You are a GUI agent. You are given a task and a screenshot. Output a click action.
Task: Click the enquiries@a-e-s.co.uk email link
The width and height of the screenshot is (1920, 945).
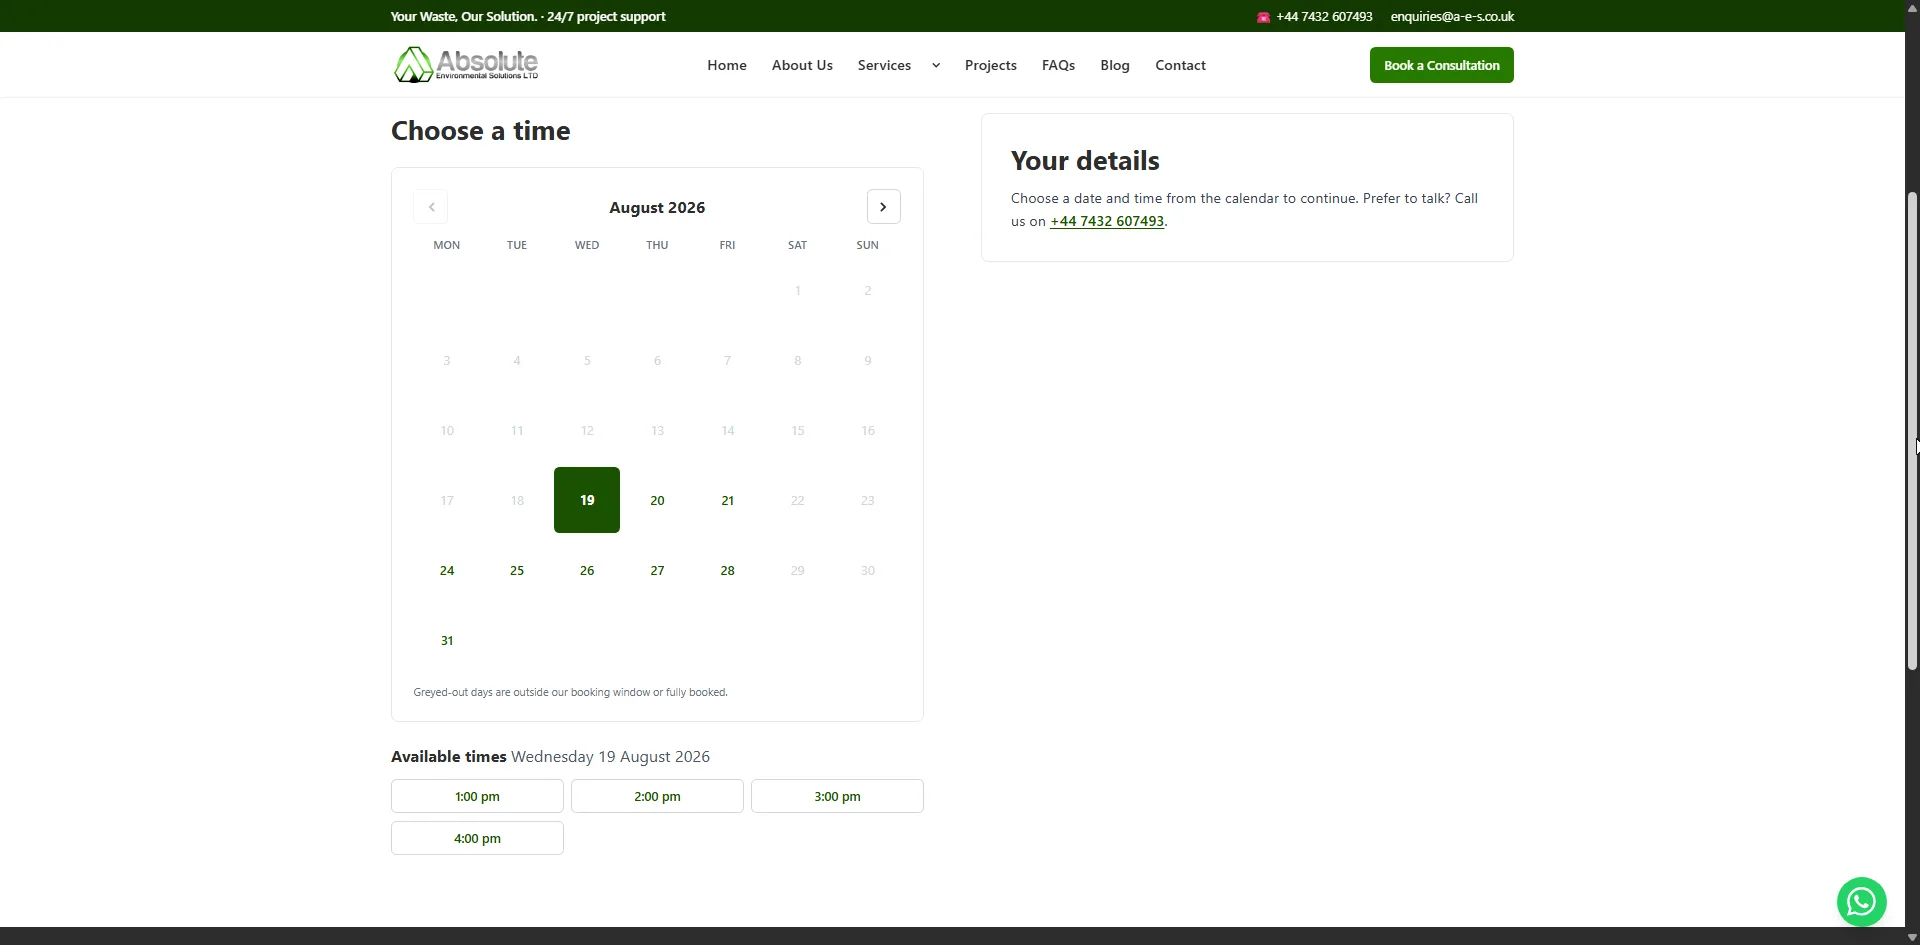[x=1452, y=17]
